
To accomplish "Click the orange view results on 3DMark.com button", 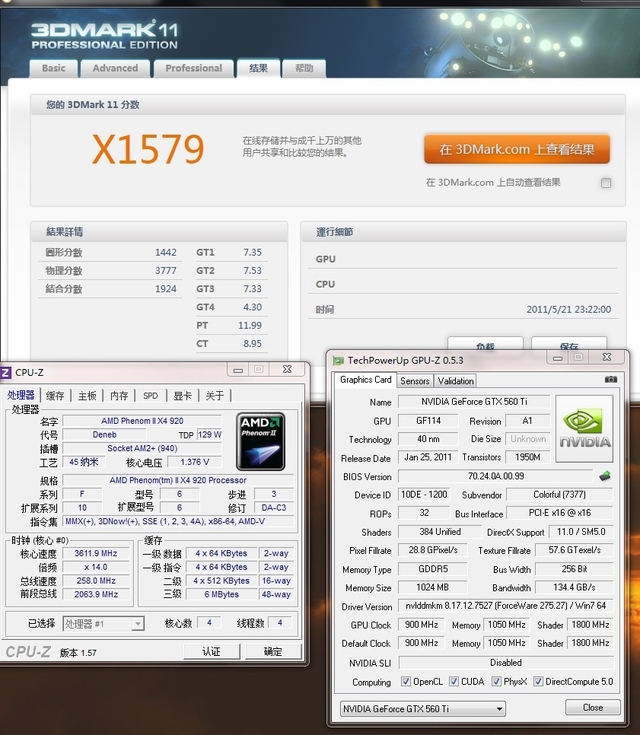I will tap(517, 149).
